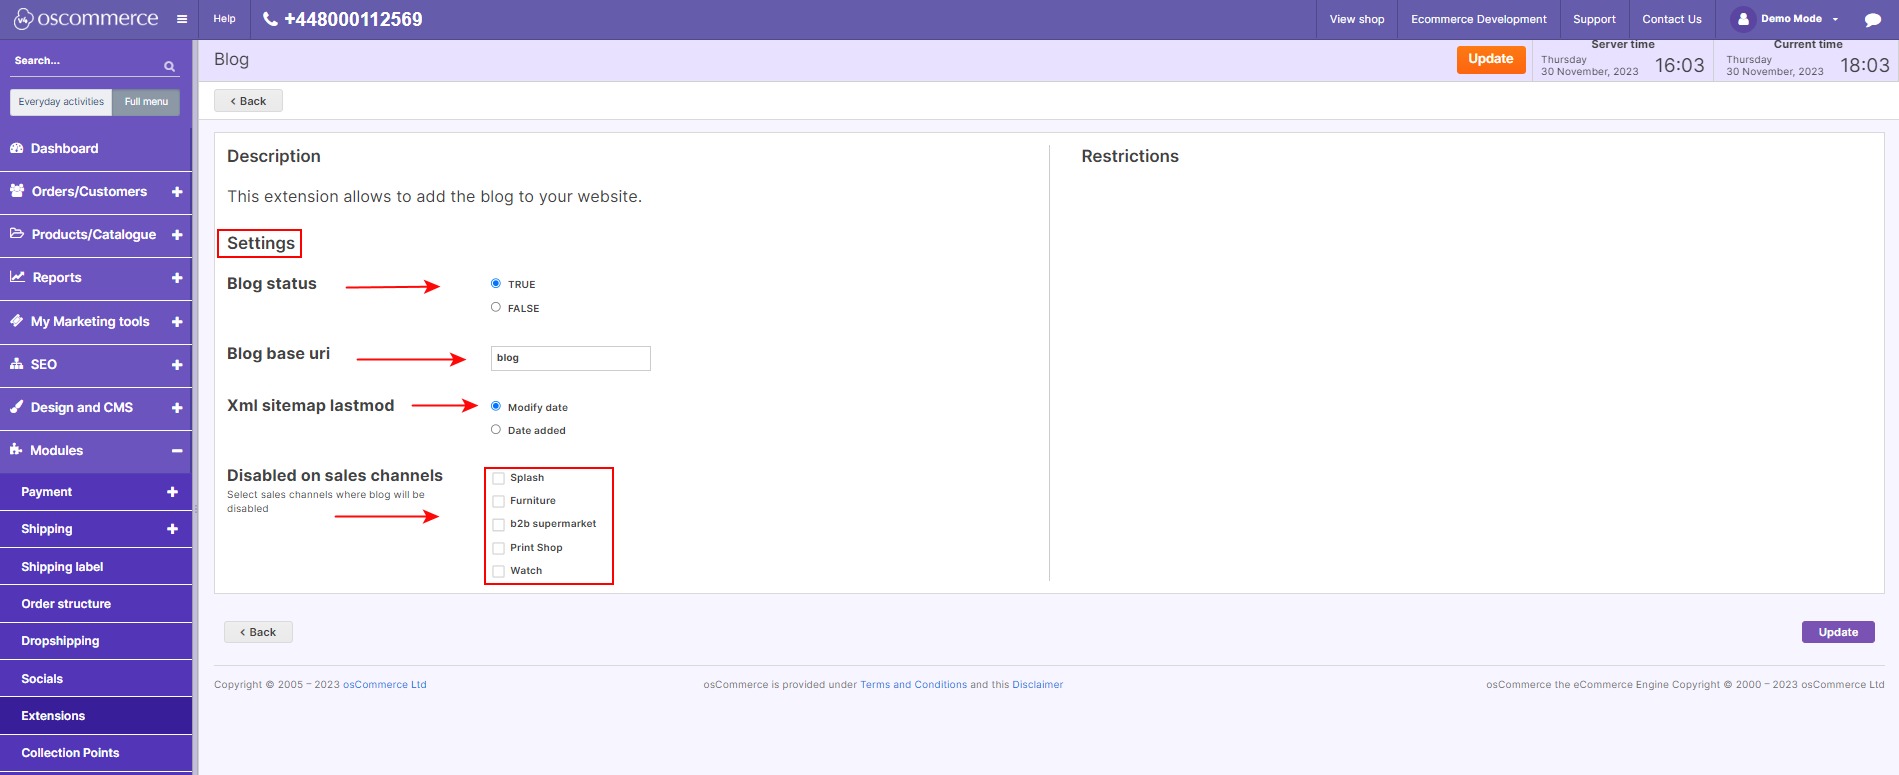The height and width of the screenshot is (775, 1899).
Task: Click the SEO sitemap icon
Action: (x=17, y=364)
